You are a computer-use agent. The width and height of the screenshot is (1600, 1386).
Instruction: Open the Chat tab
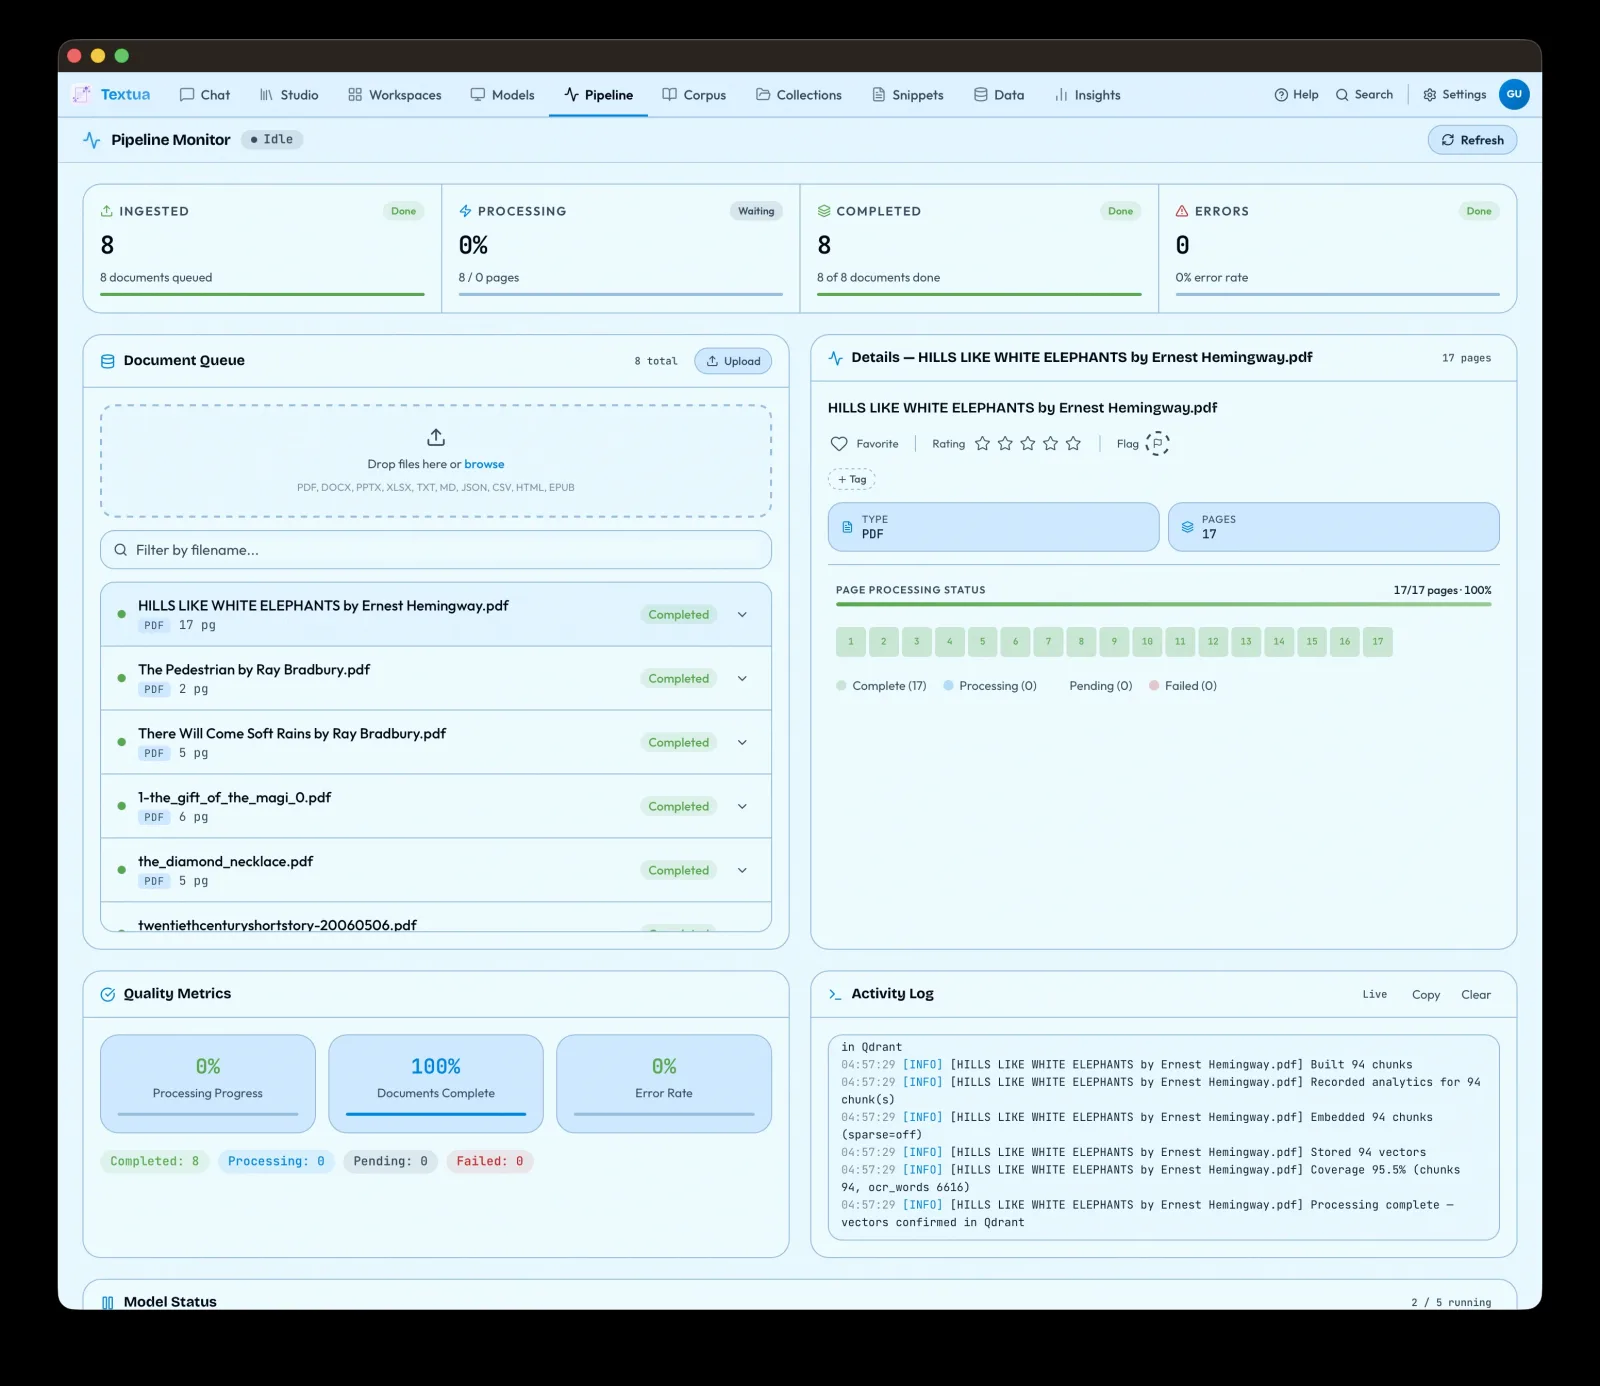pos(204,95)
